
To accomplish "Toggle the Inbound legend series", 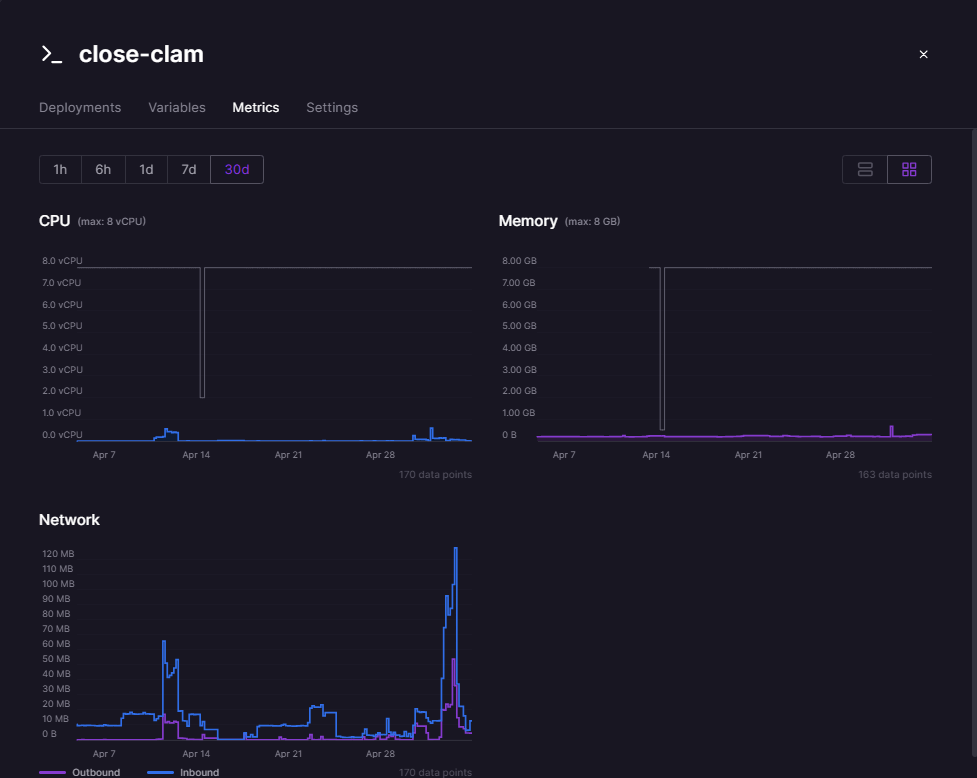I will [x=183, y=772].
